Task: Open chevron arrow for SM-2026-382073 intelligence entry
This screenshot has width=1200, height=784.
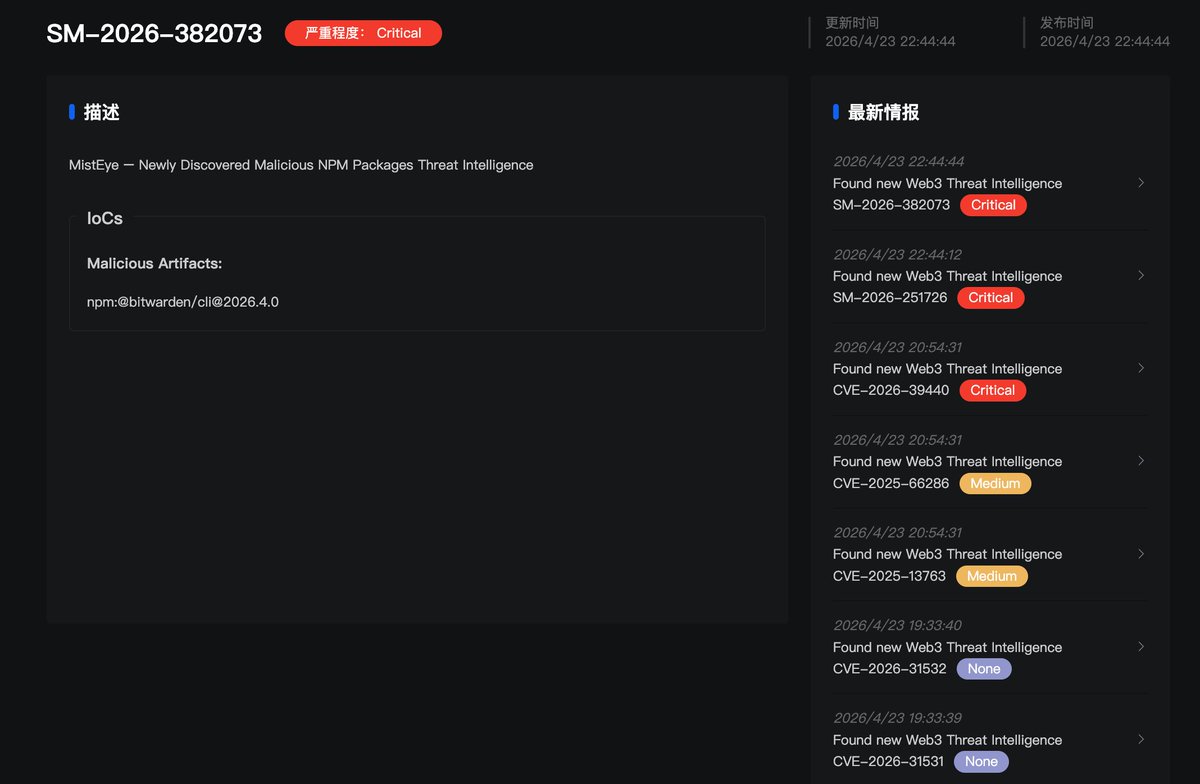Action: click(x=1141, y=183)
